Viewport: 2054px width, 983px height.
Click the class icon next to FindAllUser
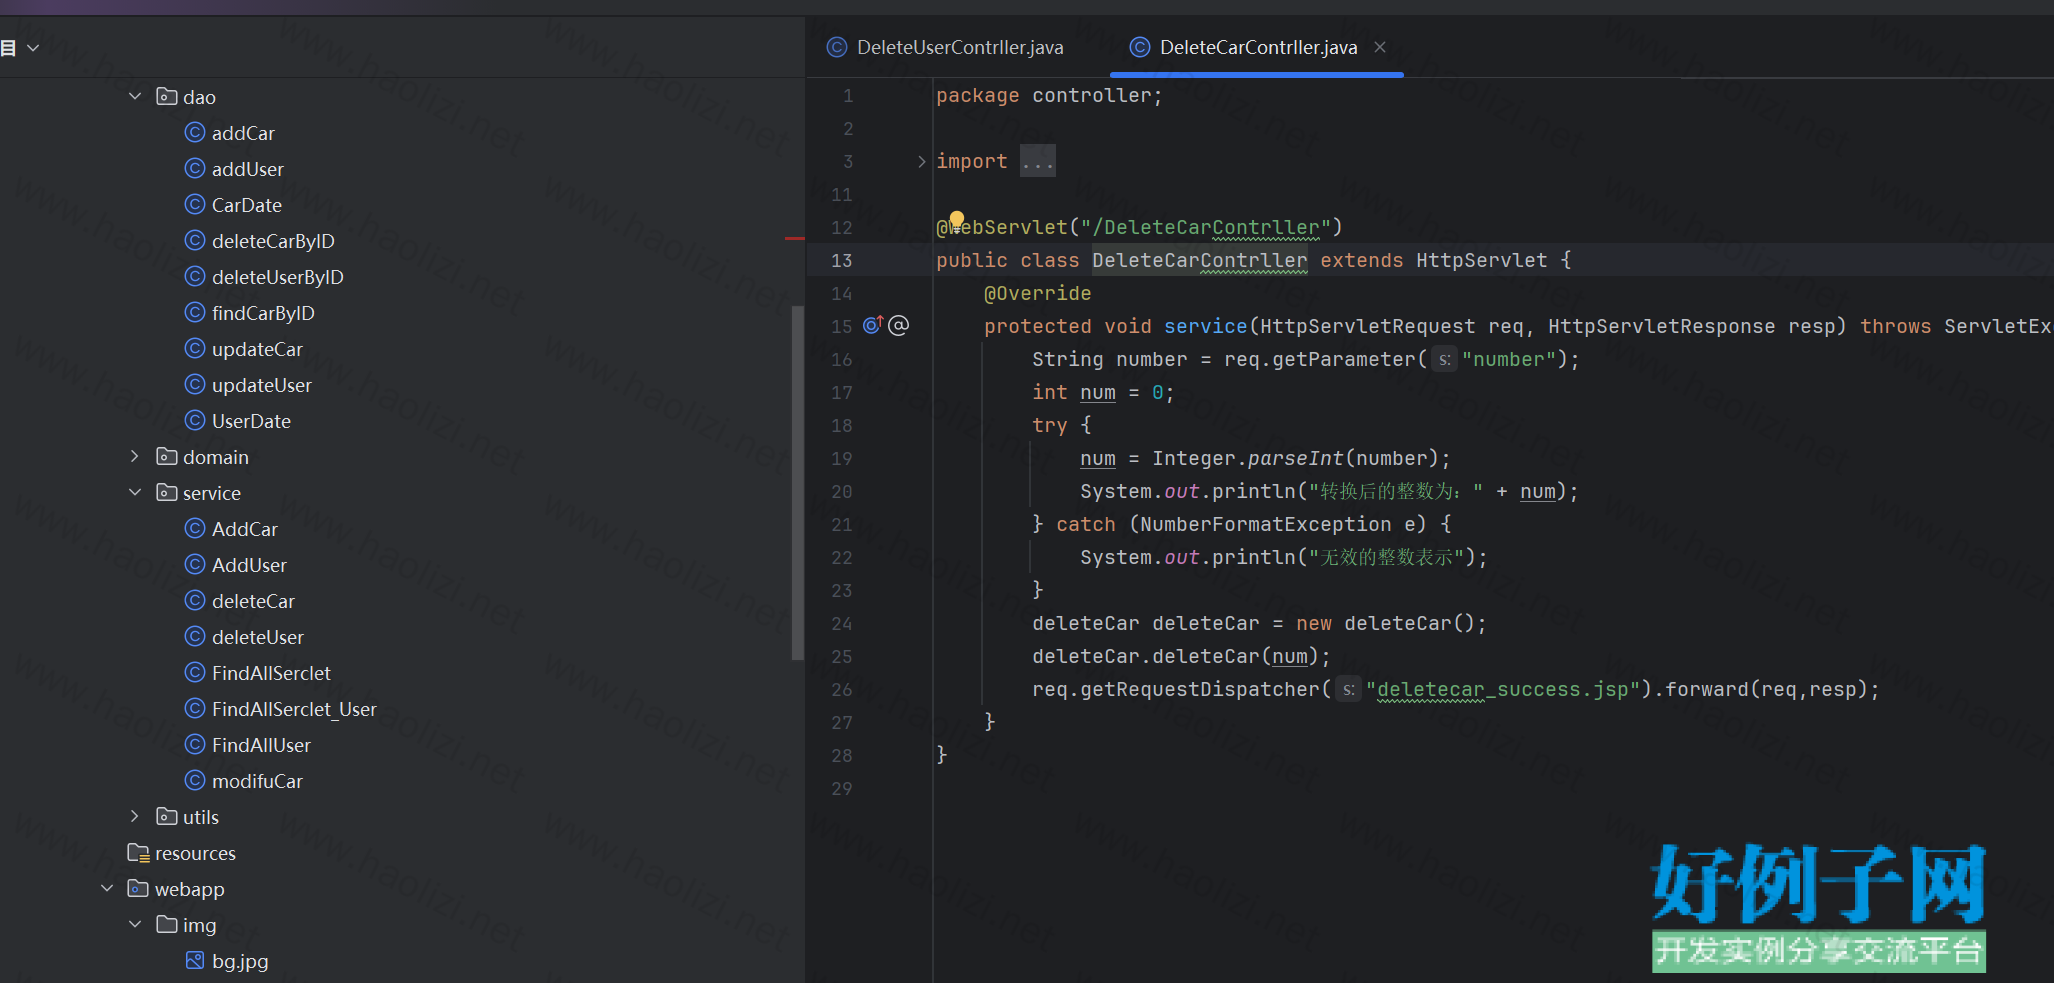pos(195,745)
